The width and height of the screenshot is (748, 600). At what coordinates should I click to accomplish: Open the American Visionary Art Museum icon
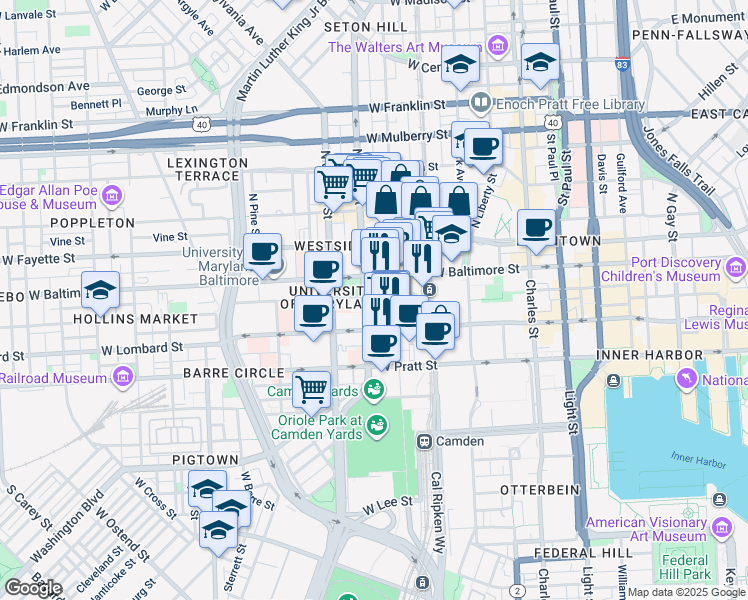pos(721,527)
